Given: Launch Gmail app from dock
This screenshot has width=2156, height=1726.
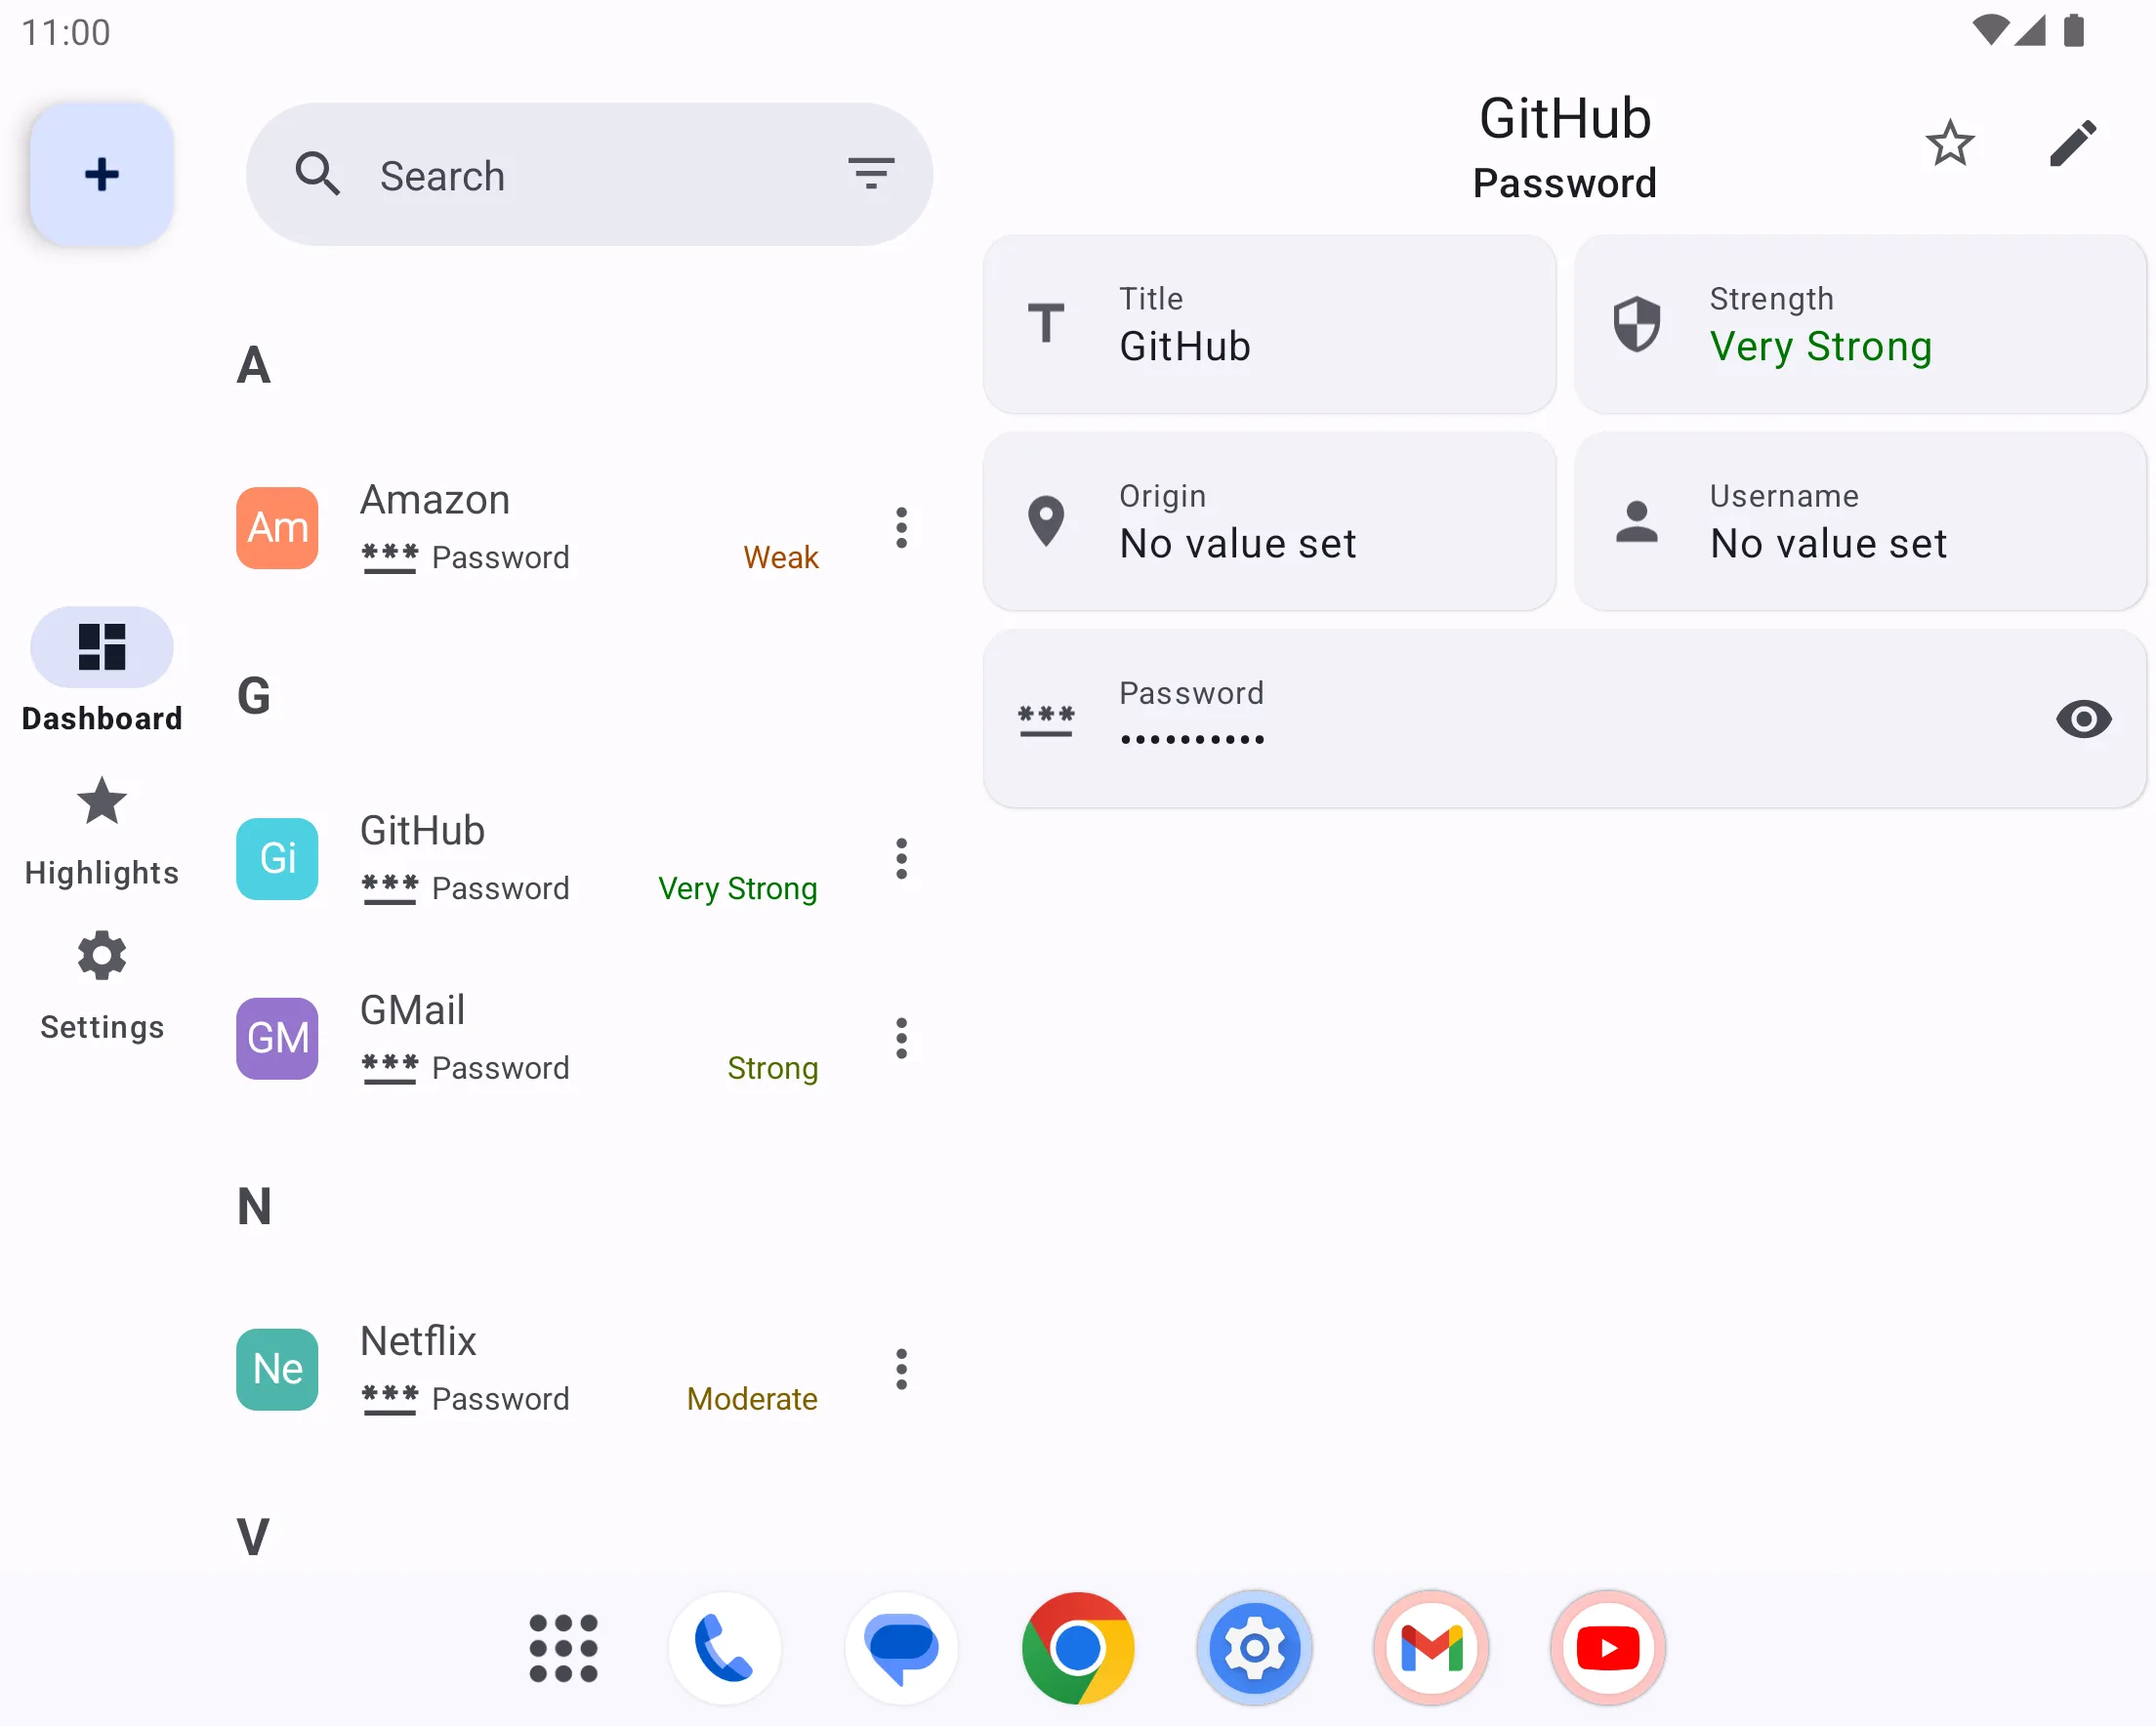Looking at the screenshot, I should [1431, 1648].
